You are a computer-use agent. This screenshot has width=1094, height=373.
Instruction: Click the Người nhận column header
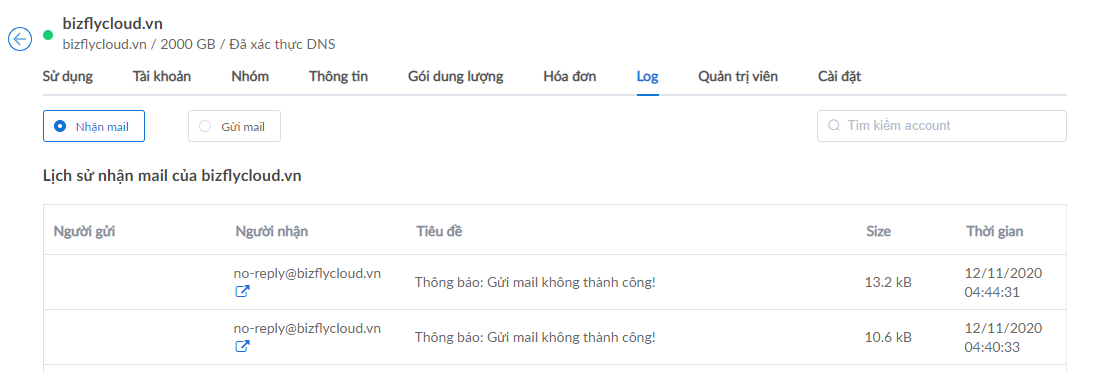271,231
